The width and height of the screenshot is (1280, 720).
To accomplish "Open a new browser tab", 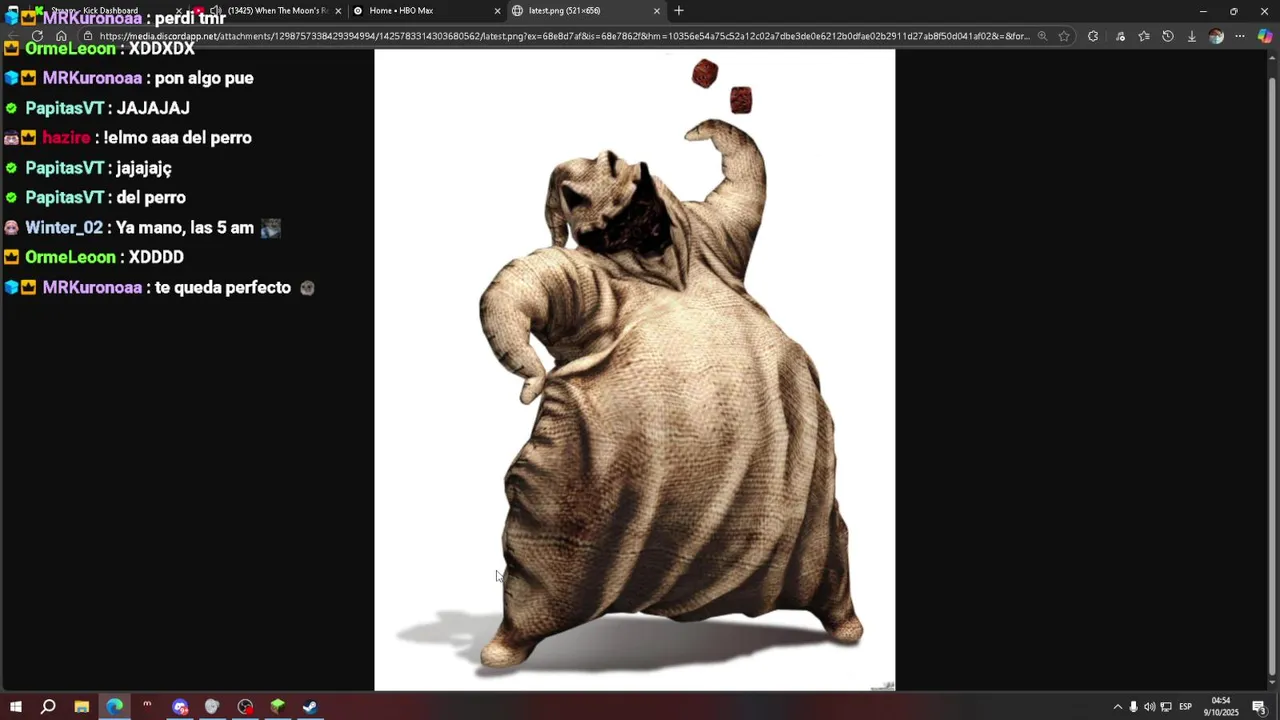I will [679, 11].
